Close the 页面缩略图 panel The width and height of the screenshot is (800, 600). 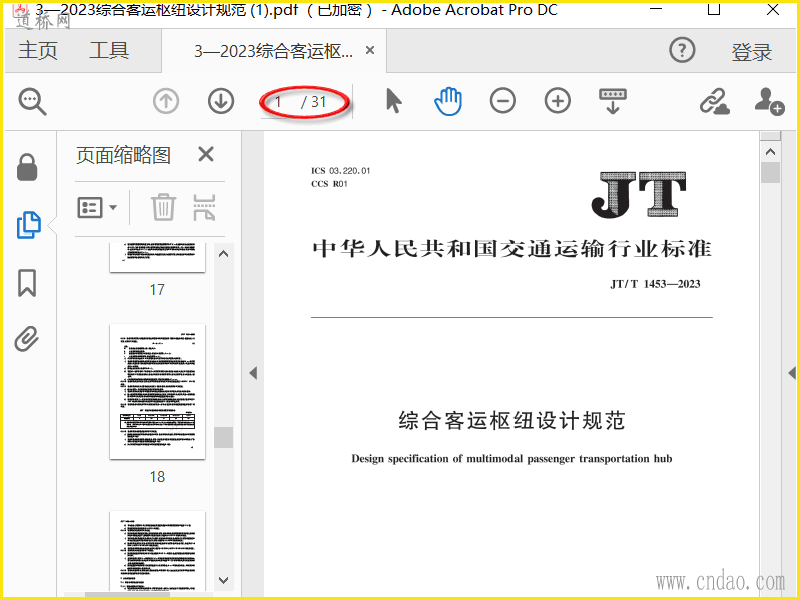point(206,154)
